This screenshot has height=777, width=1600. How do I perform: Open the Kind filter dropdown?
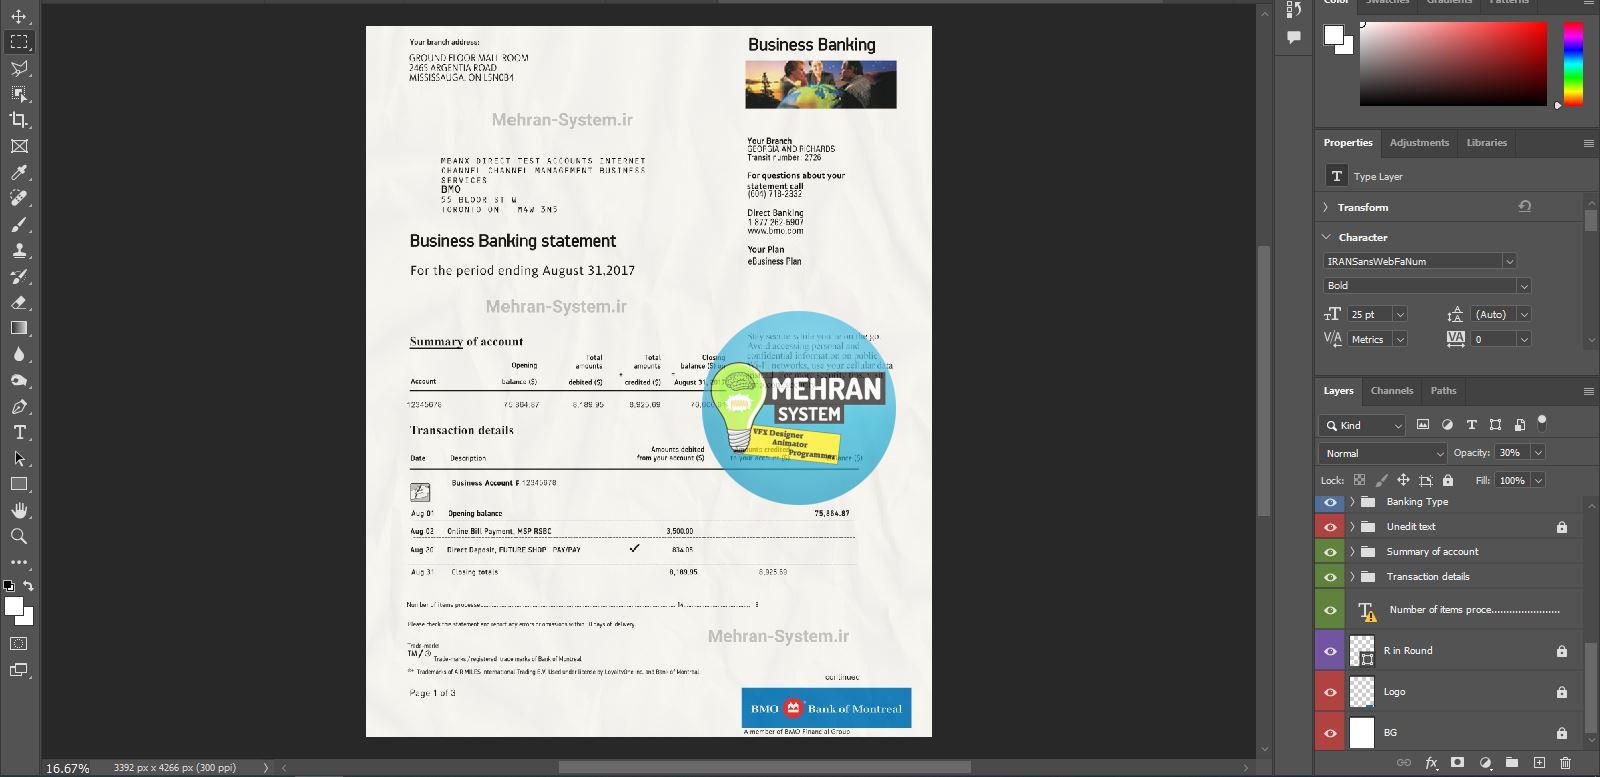coord(1362,425)
